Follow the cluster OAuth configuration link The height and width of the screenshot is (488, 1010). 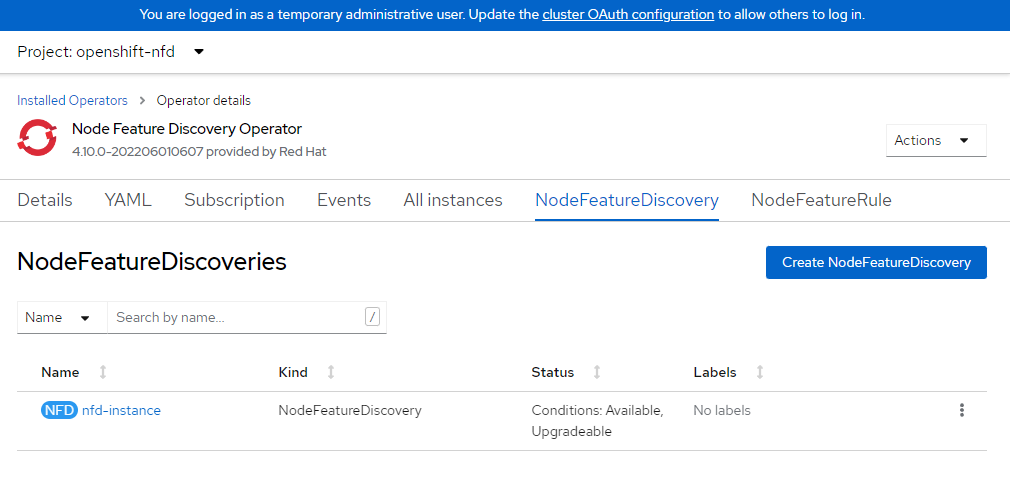(628, 15)
